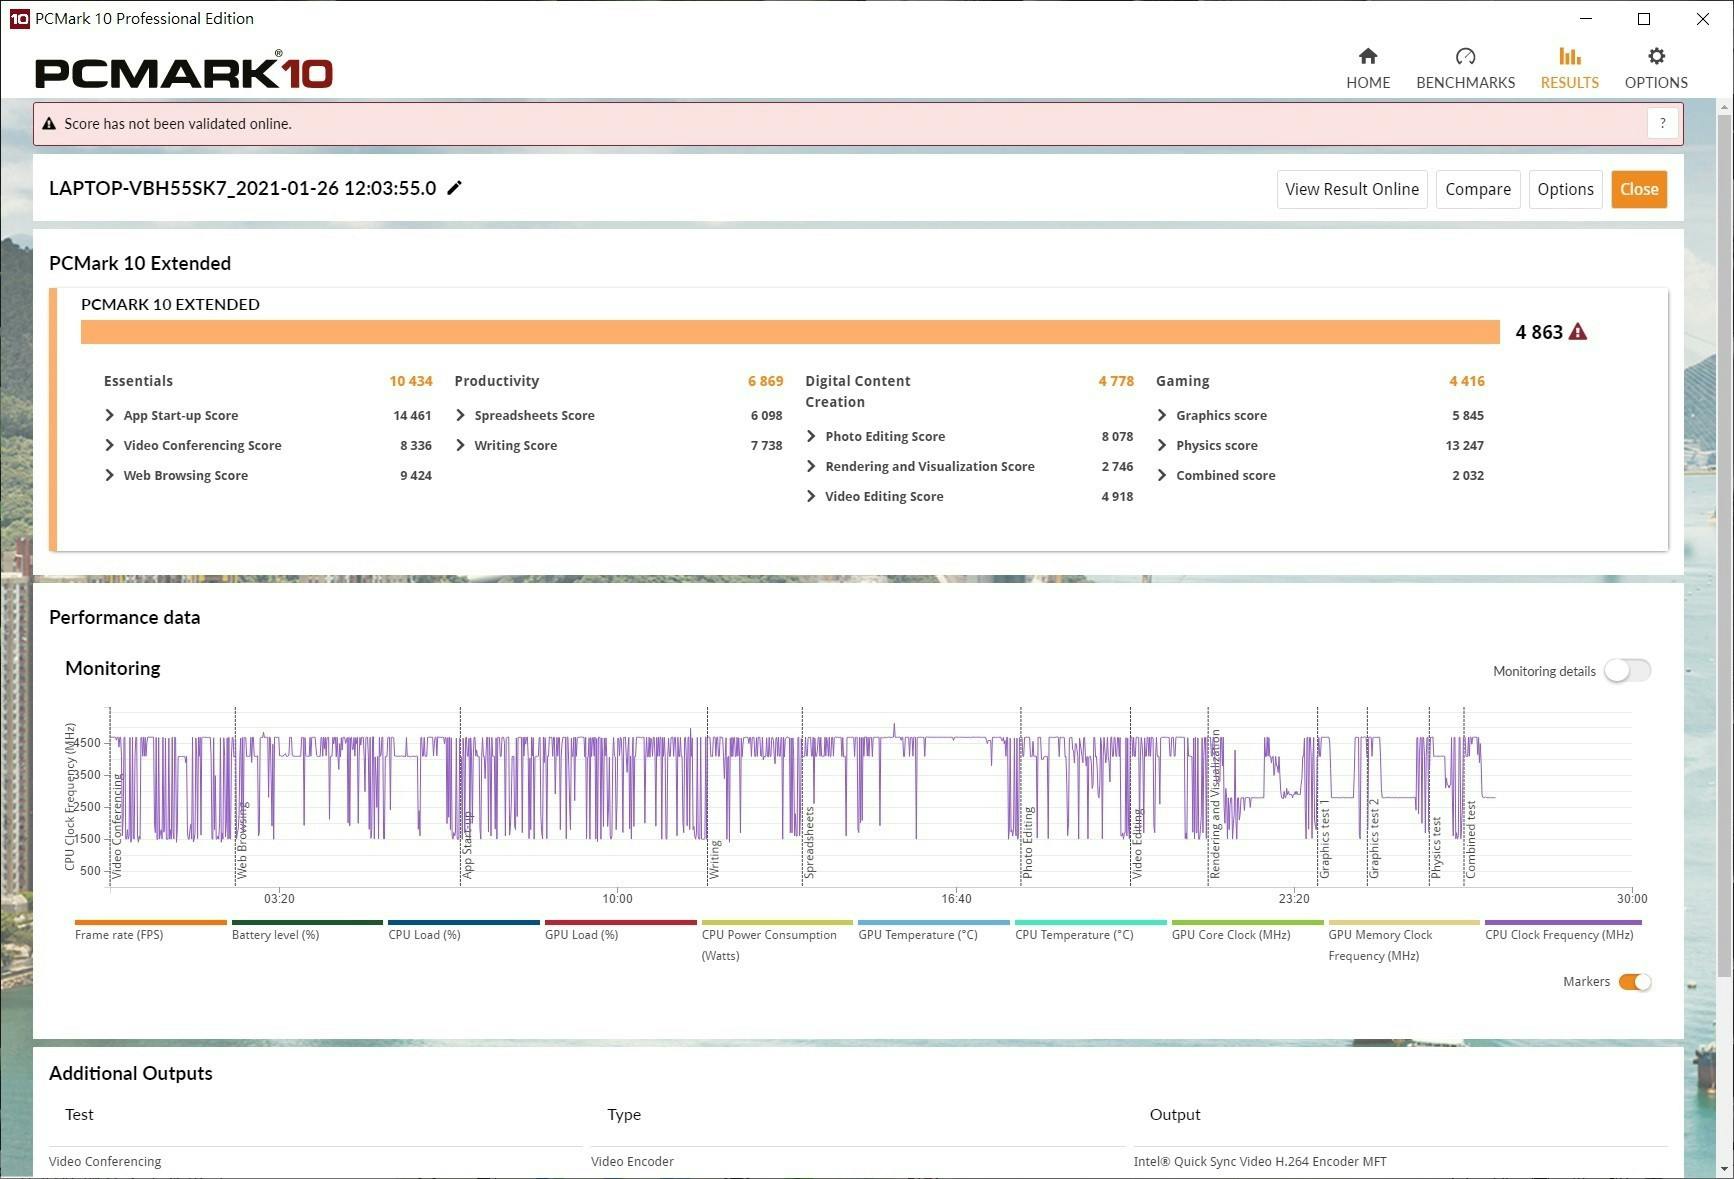Expand Physics score row
This screenshot has height=1179, width=1734.
tap(1162, 445)
